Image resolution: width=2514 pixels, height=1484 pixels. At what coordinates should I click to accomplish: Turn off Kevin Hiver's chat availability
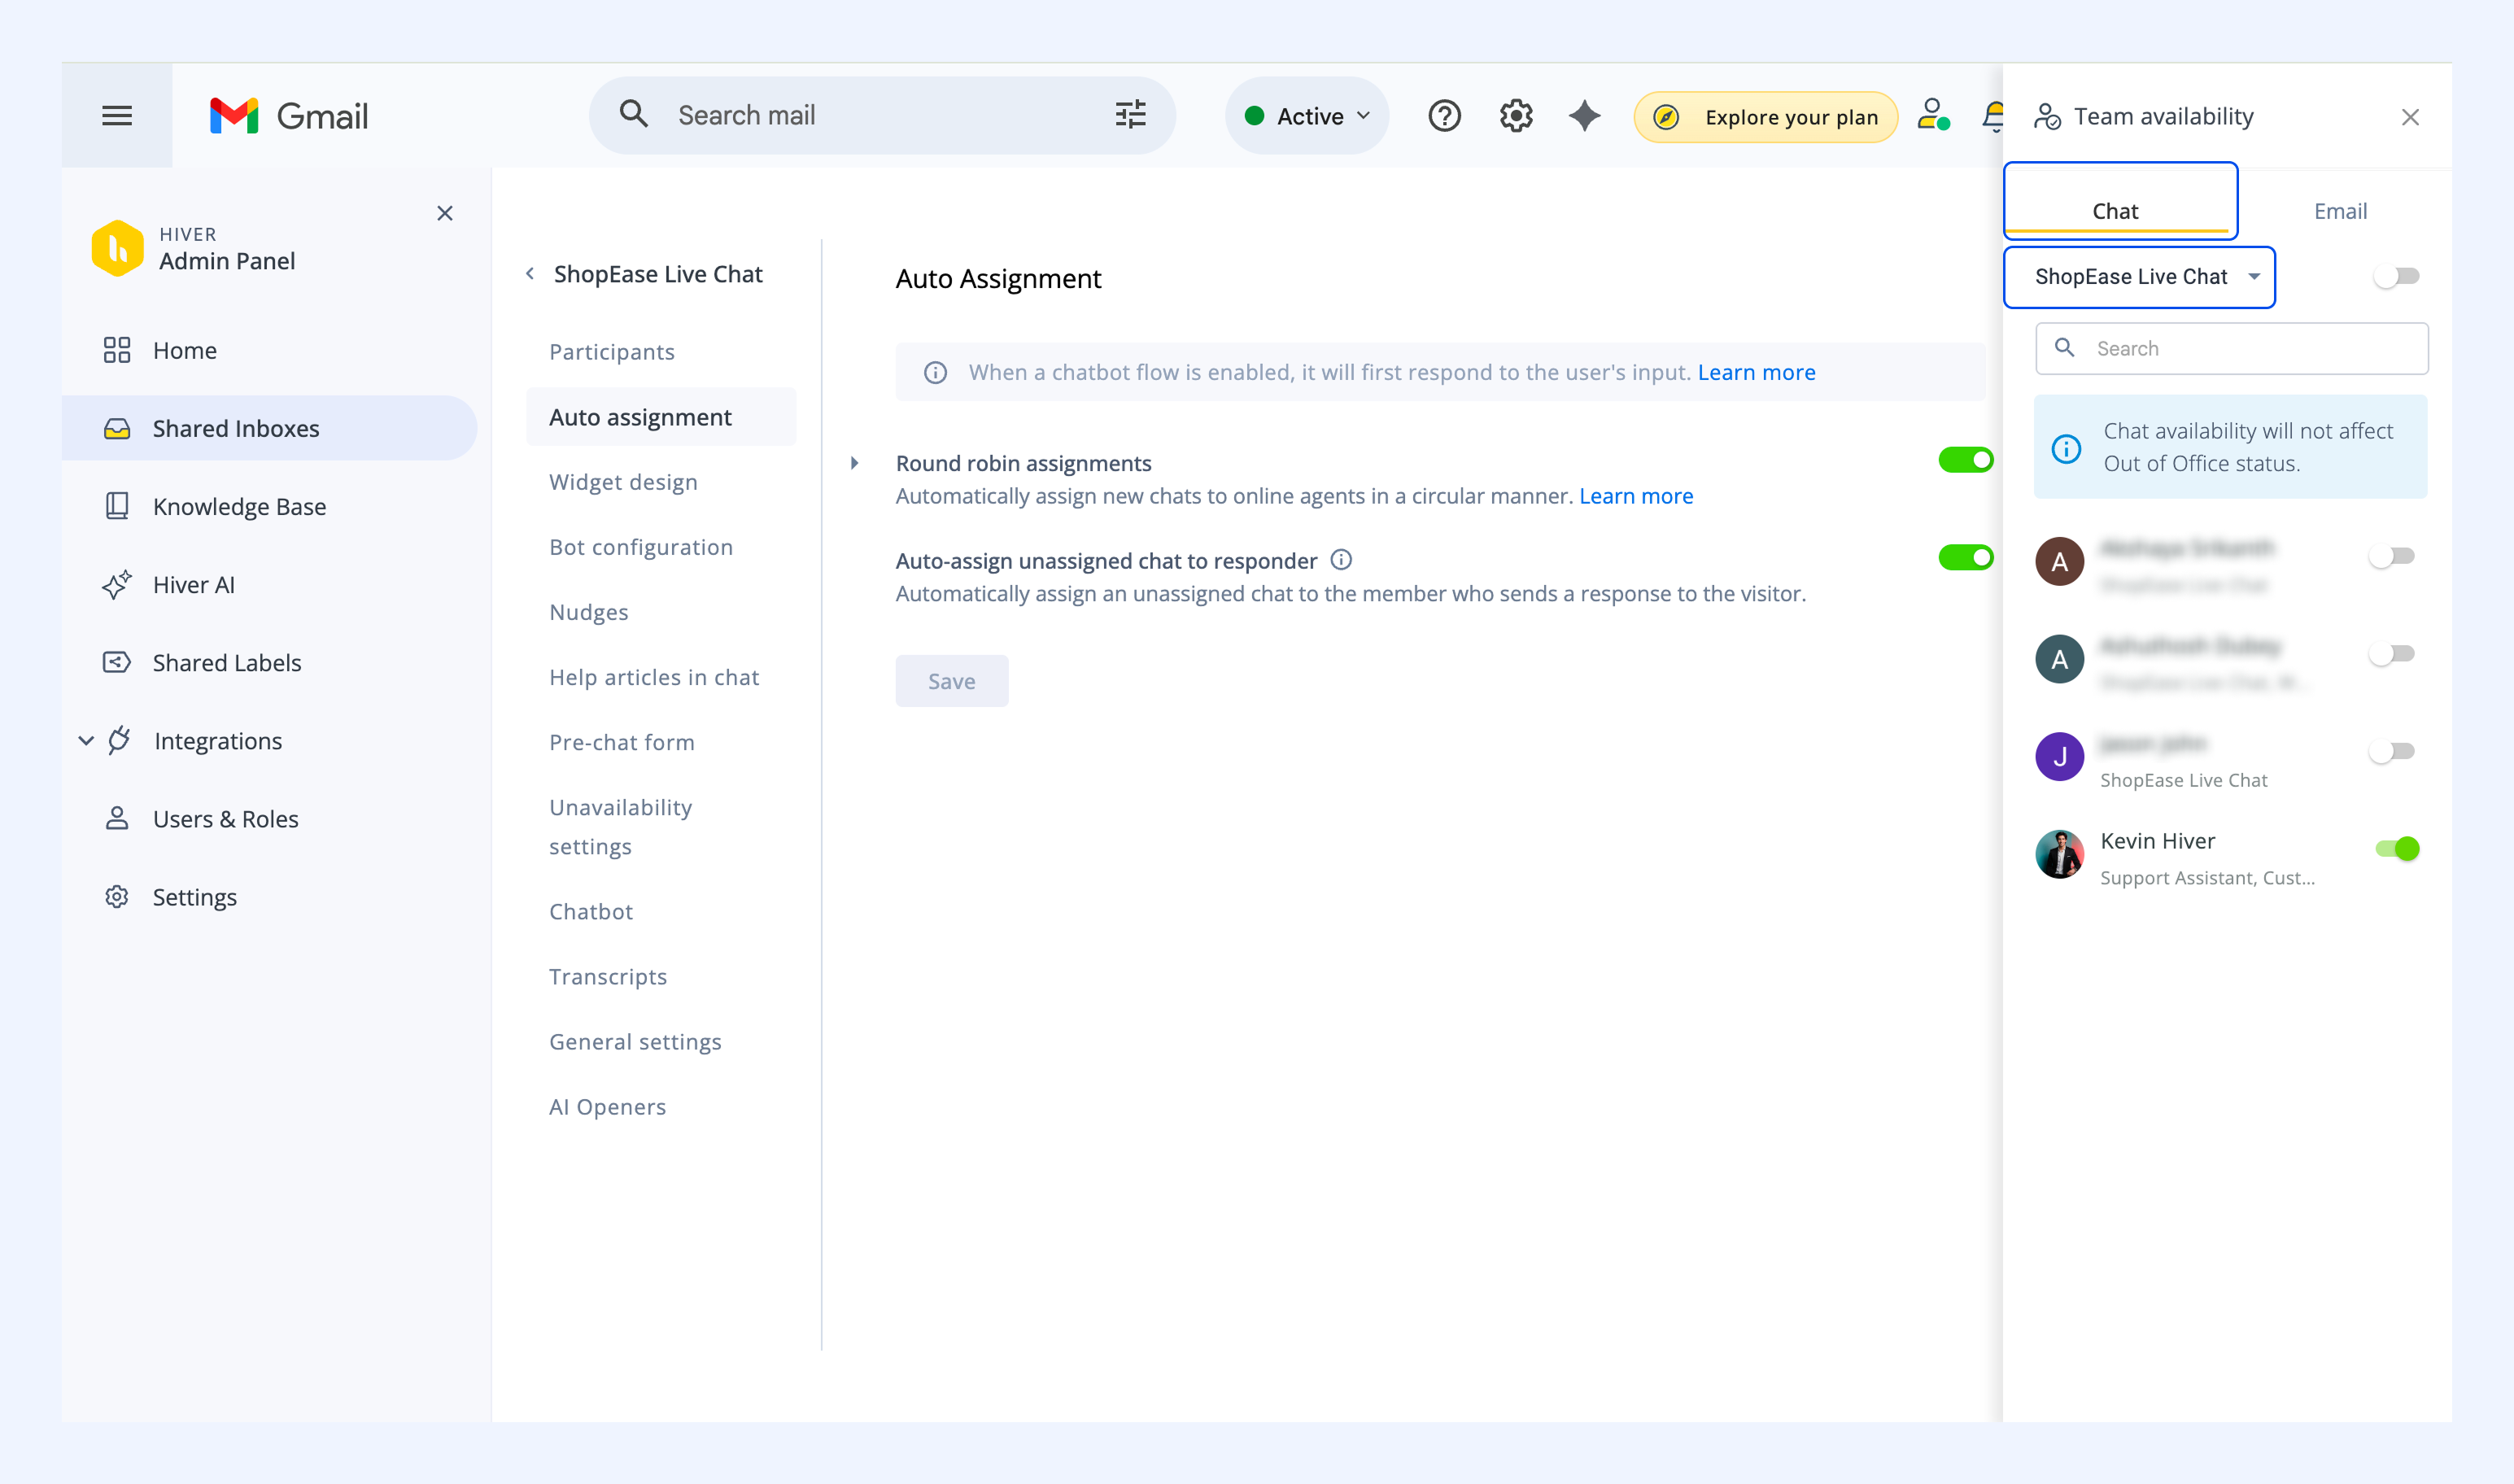click(x=2397, y=849)
